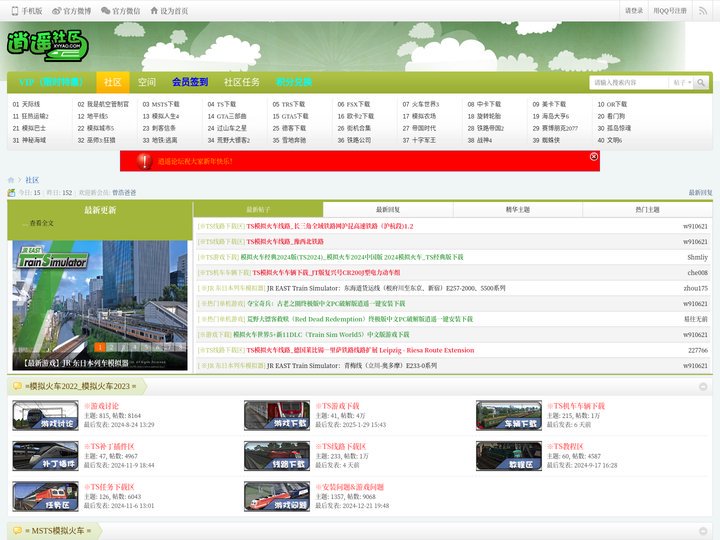Image resolution: width=720 pixels, height=540 pixels.
Task: Open the ※TS教程区 forum title
Action: pyautogui.click(x=565, y=446)
